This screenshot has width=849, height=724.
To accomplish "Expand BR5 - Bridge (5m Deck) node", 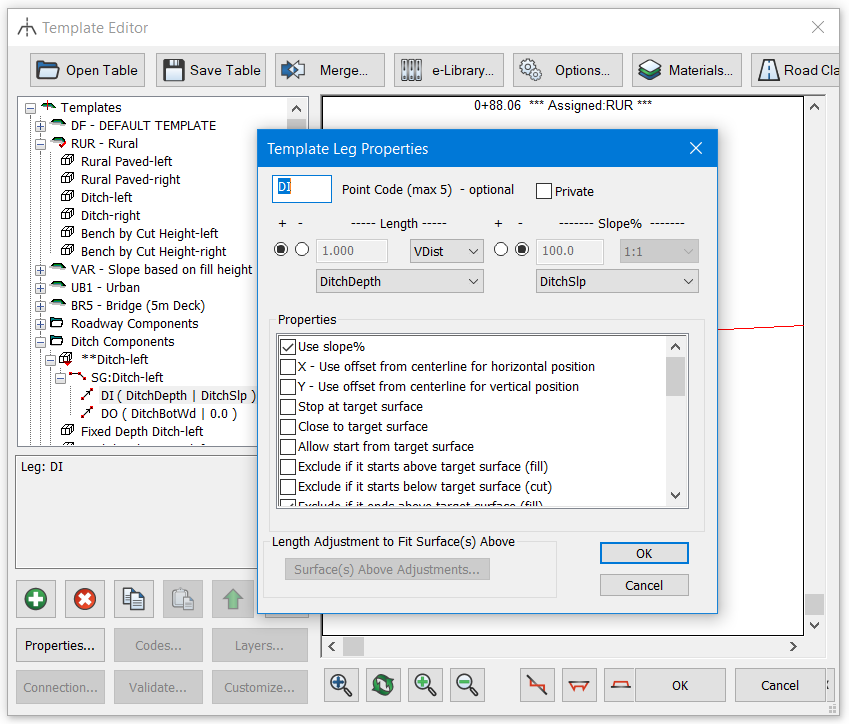I will pos(40,306).
